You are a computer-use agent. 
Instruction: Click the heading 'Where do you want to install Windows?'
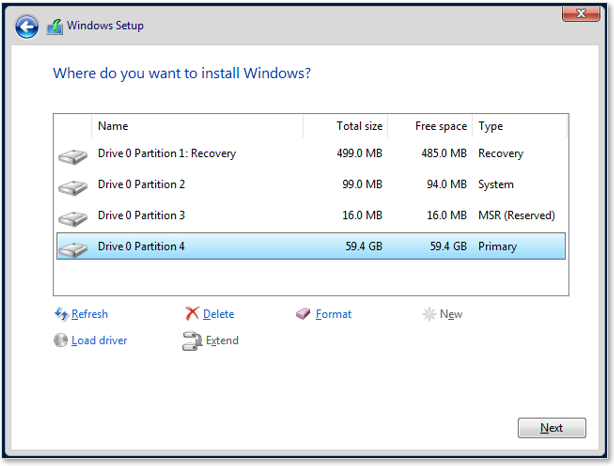click(x=182, y=73)
